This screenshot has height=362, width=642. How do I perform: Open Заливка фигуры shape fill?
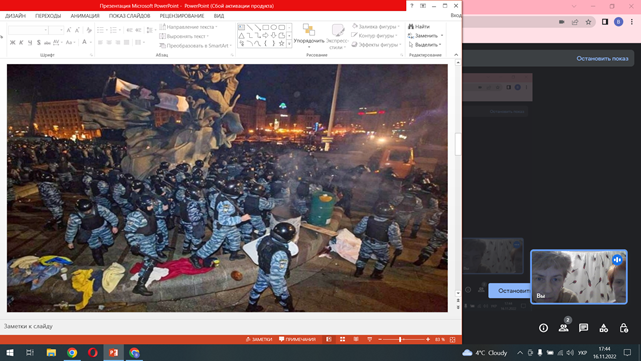pyautogui.click(x=376, y=27)
